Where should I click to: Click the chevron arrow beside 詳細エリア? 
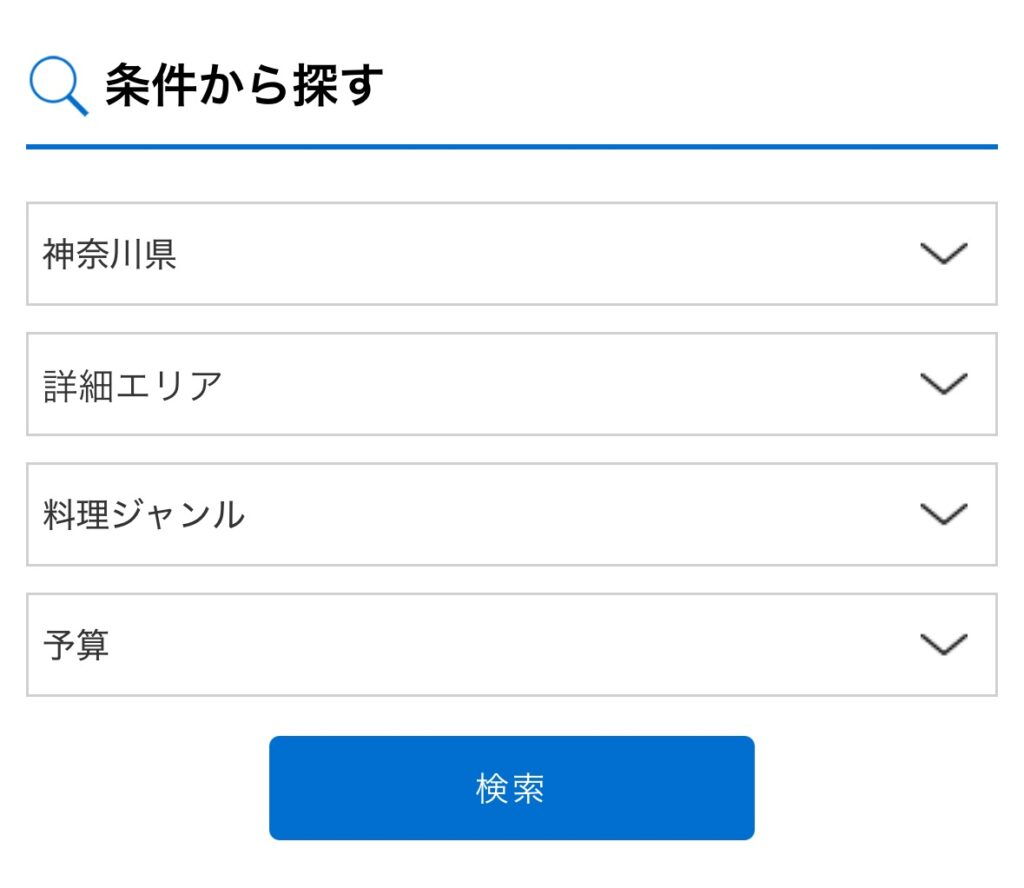pyautogui.click(x=943, y=384)
